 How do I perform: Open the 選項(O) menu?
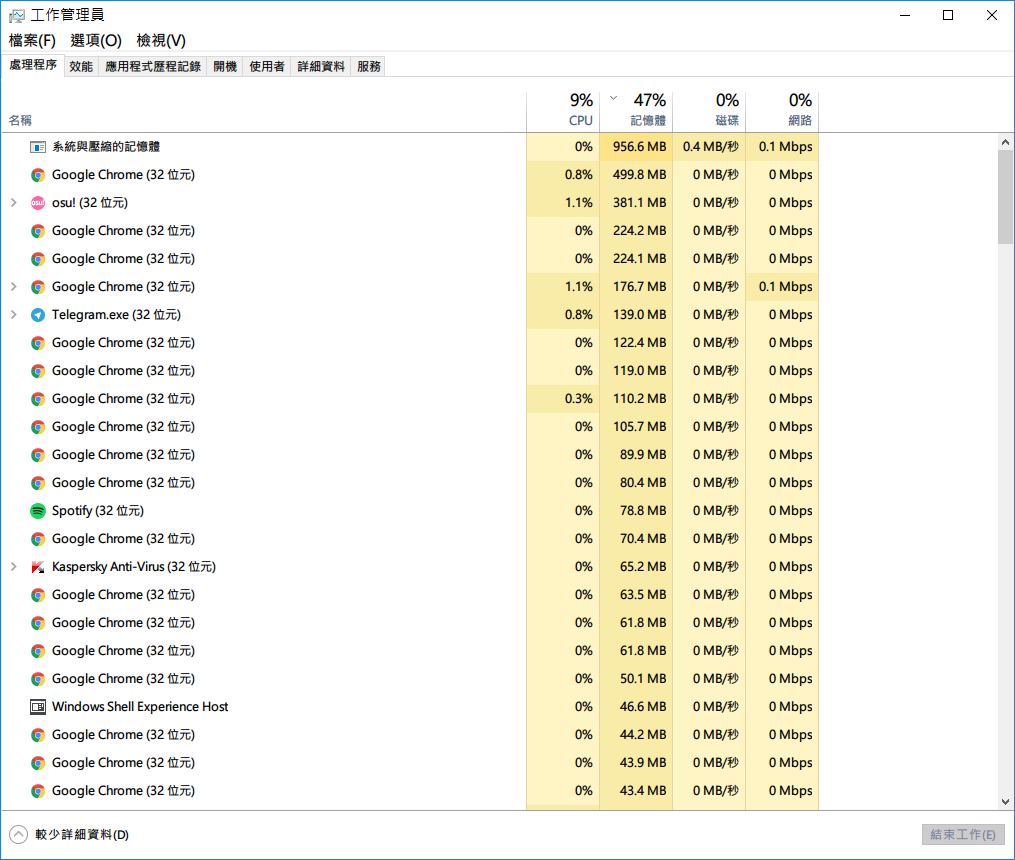(96, 41)
